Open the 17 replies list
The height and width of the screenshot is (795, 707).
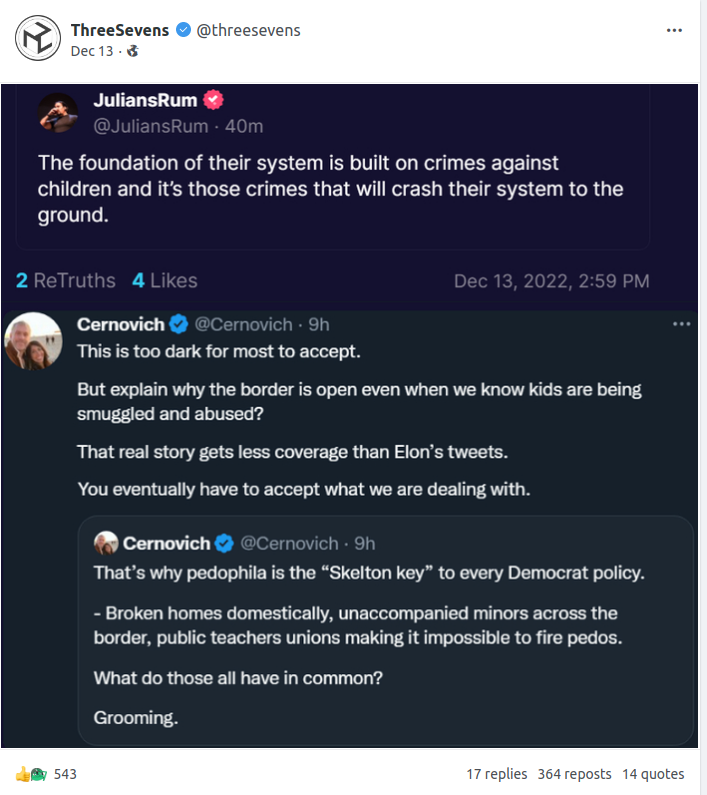click(x=497, y=774)
